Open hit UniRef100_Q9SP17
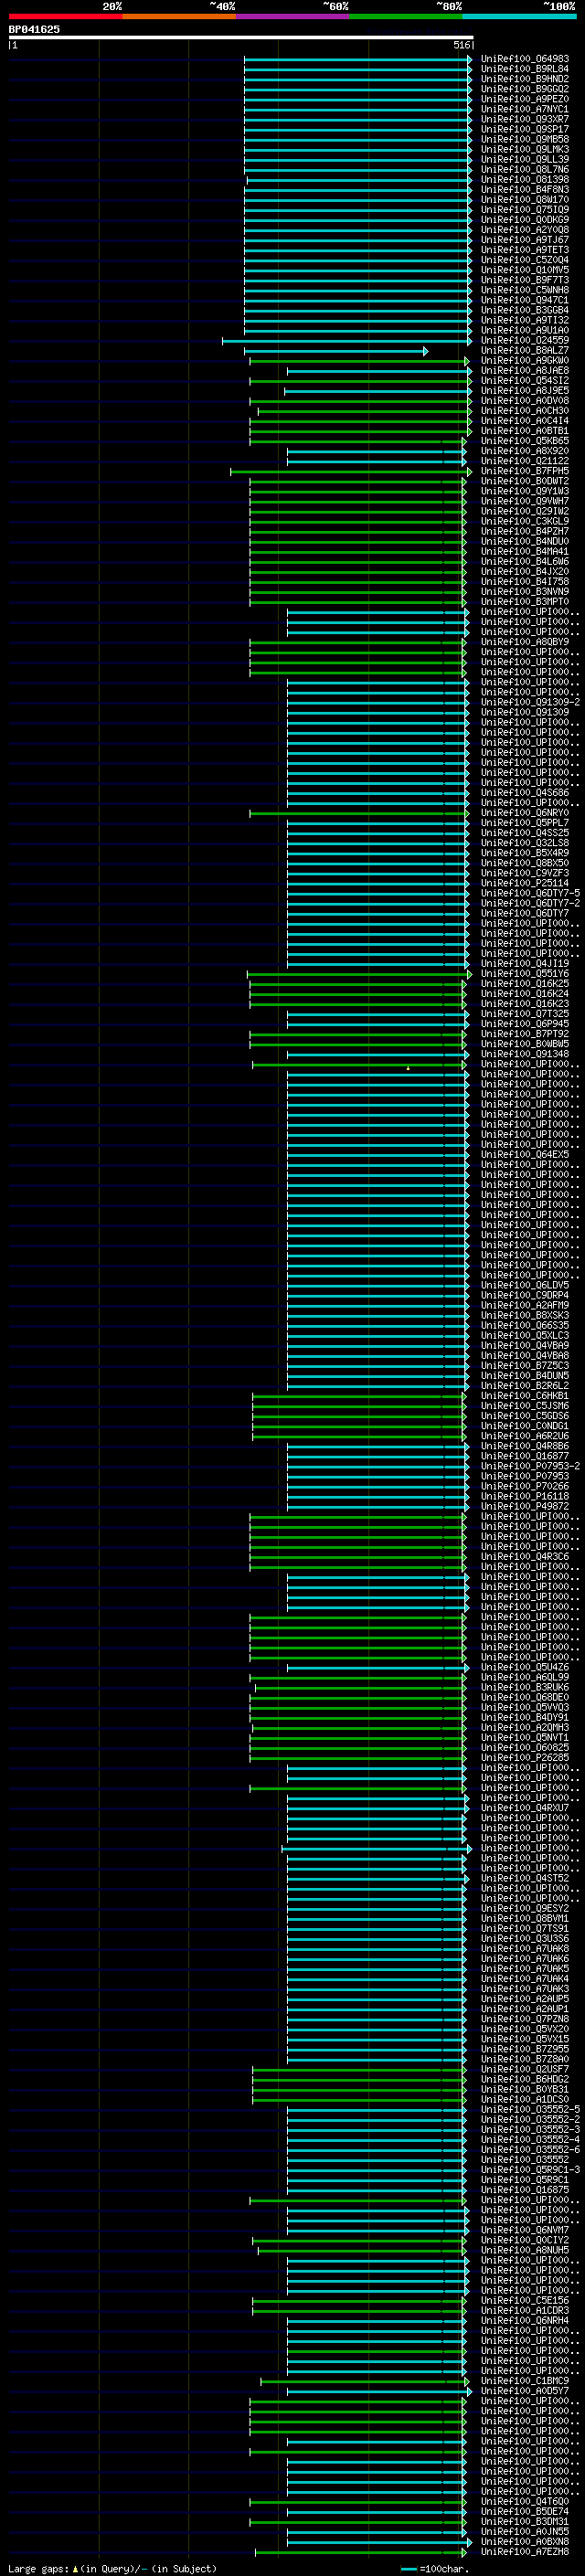 click(x=525, y=129)
